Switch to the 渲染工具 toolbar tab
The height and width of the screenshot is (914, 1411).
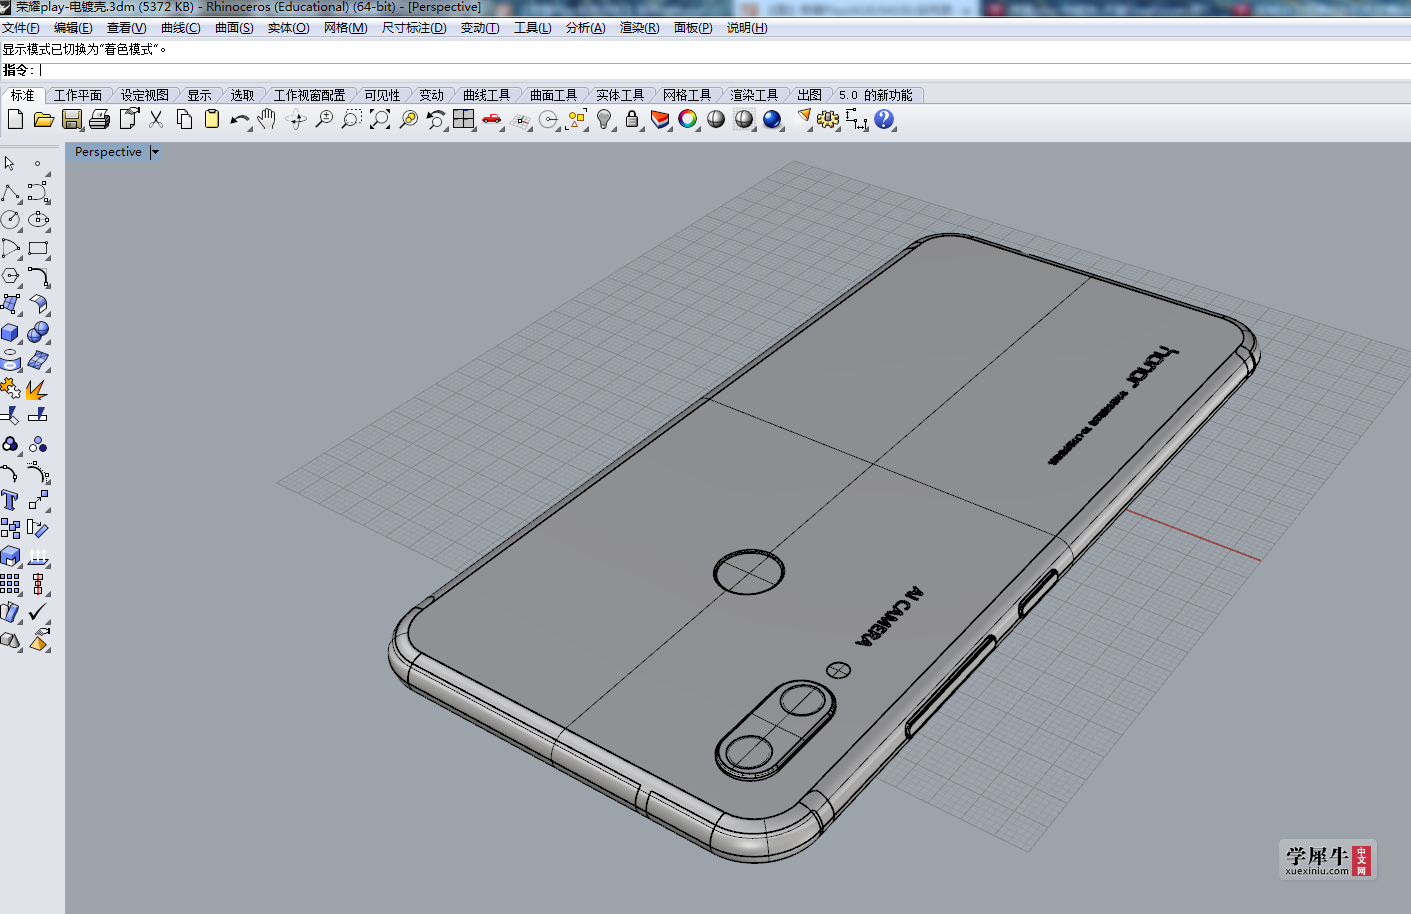pyautogui.click(x=754, y=95)
